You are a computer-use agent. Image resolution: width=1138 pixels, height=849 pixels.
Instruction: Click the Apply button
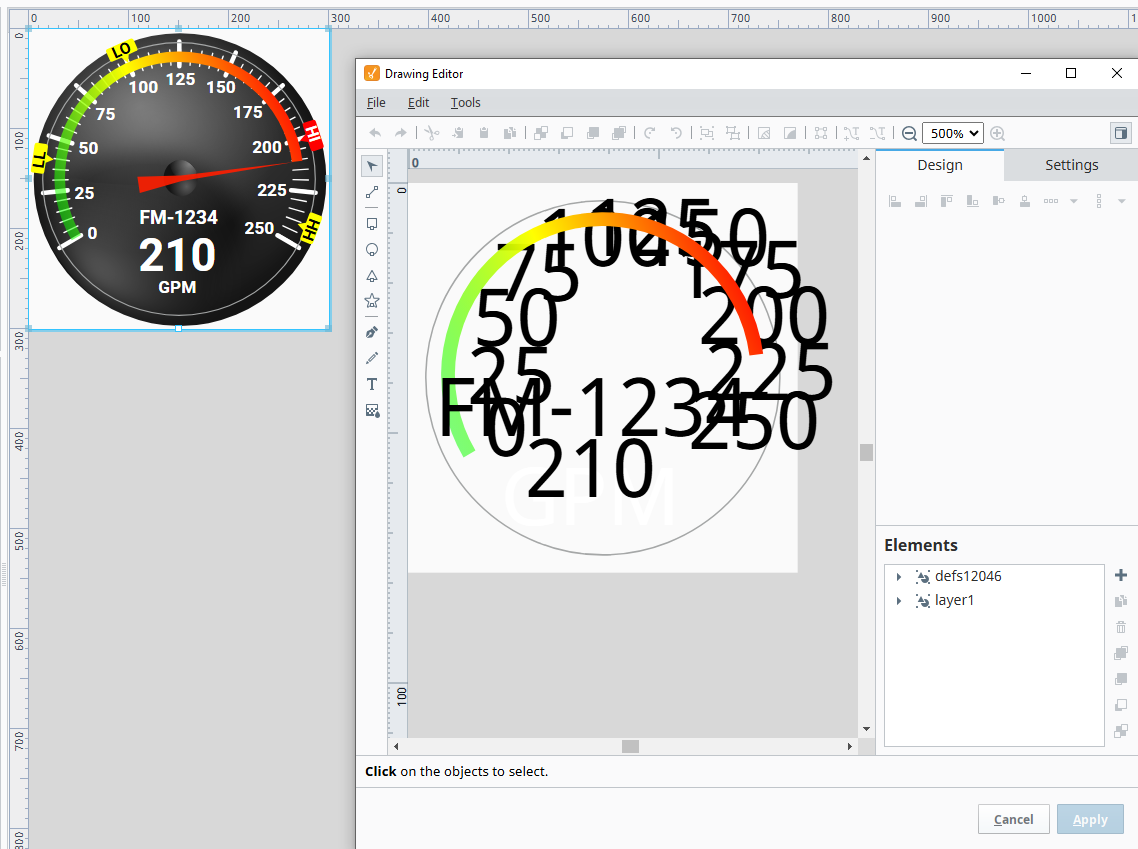point(1090,819)
